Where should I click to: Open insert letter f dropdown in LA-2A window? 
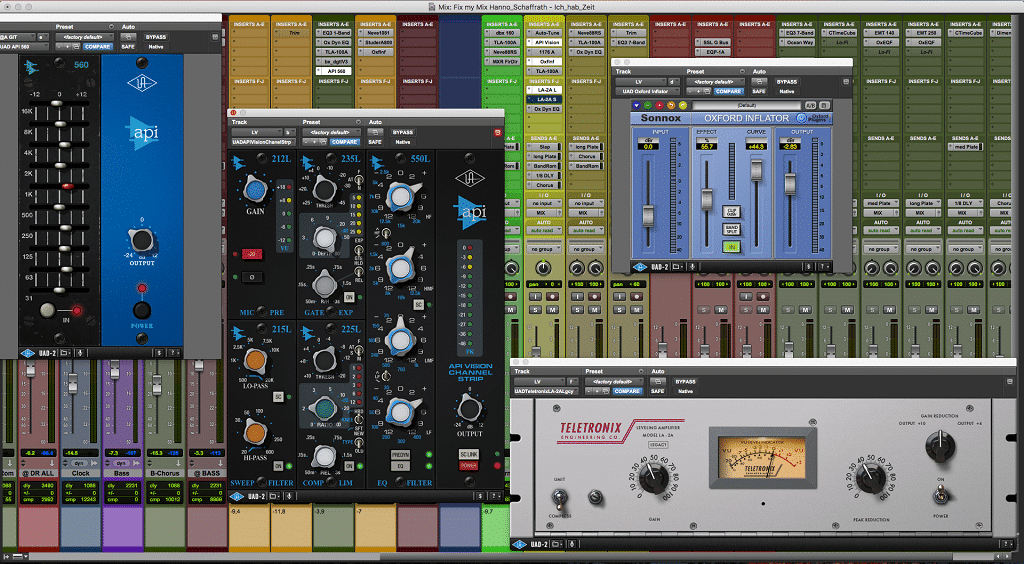click(x=572, y=382)
